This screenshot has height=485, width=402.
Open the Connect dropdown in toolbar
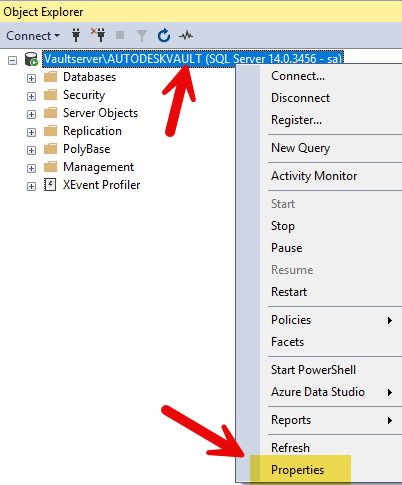coord(33,36)
